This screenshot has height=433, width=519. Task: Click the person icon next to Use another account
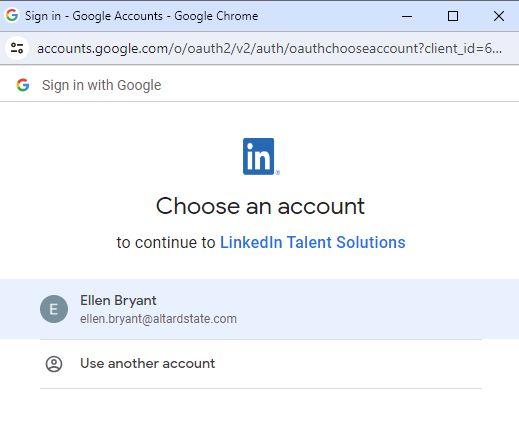point(54,364)
